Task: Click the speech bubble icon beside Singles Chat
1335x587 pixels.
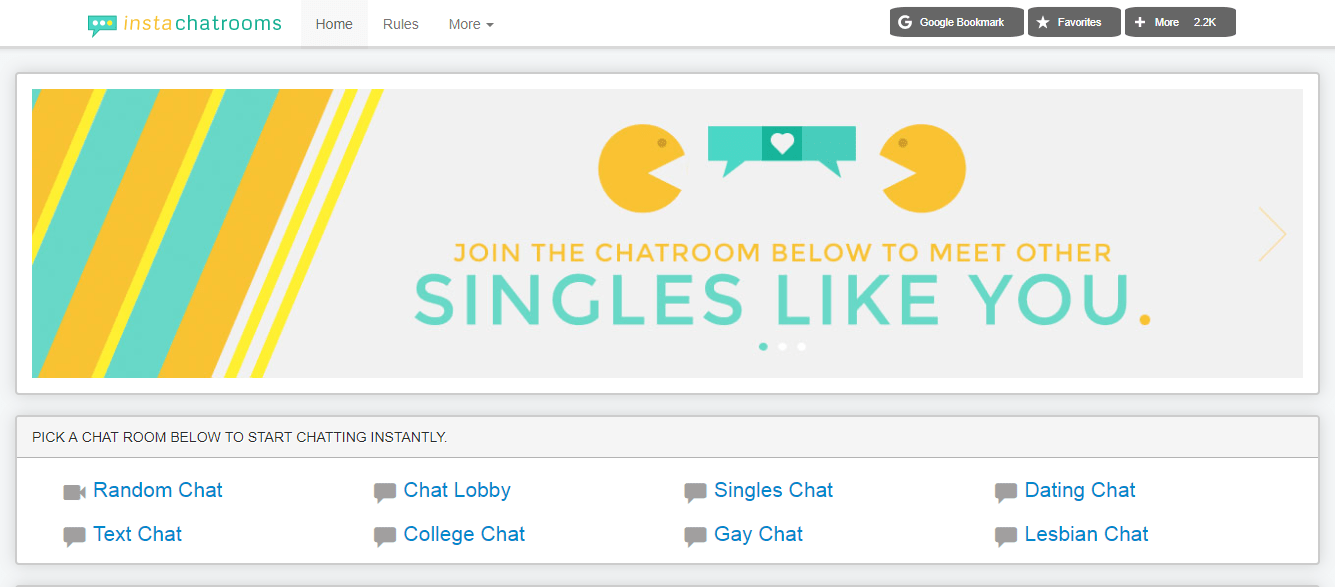Action: click(x=696, y=493)
